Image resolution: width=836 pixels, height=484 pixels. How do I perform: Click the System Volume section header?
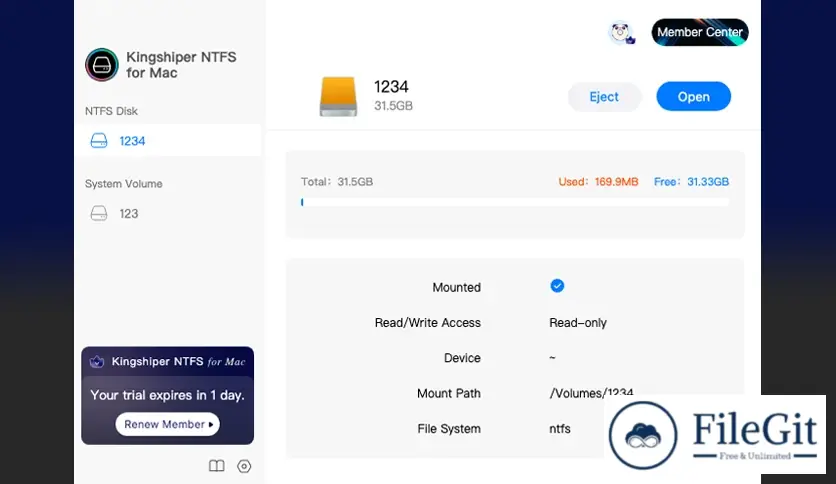coord(124,184)
